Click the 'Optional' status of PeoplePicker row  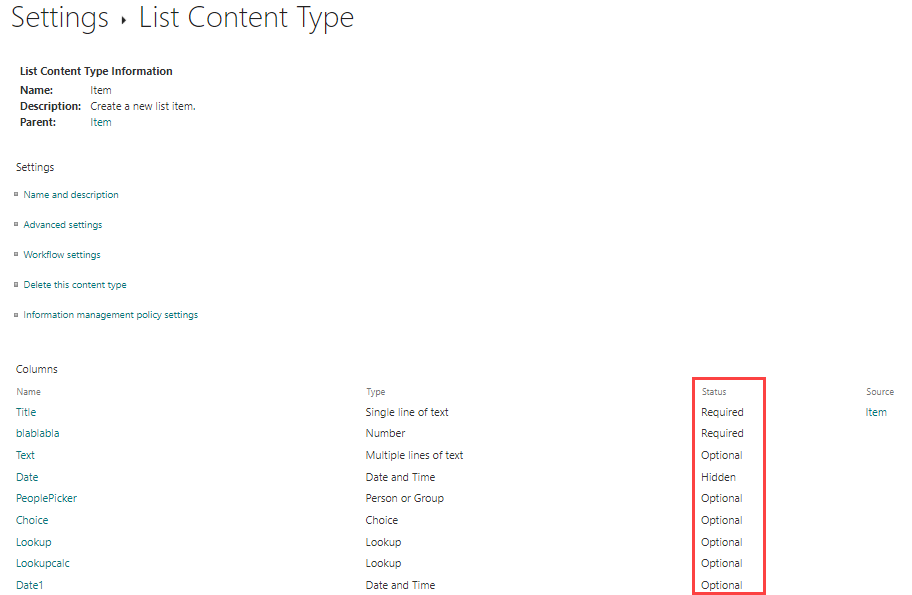click(722, 498)
